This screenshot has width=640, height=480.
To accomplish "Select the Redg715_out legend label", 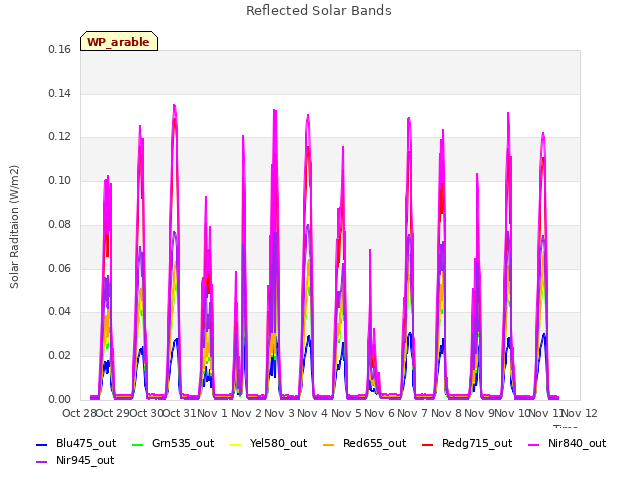I will point(477,443).
